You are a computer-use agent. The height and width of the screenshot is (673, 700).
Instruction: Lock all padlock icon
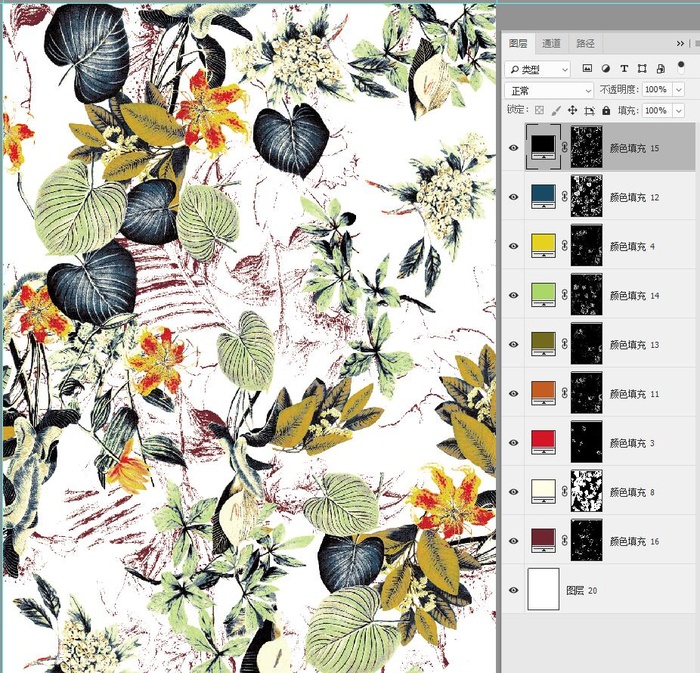[606, 110]
